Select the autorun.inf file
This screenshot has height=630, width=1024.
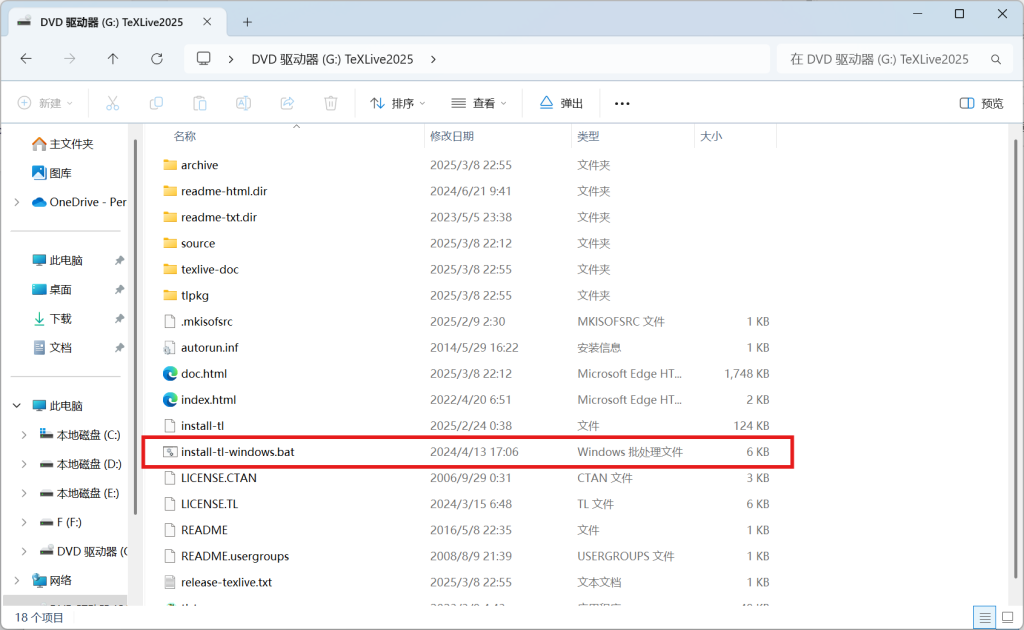[x=209, y=348]
